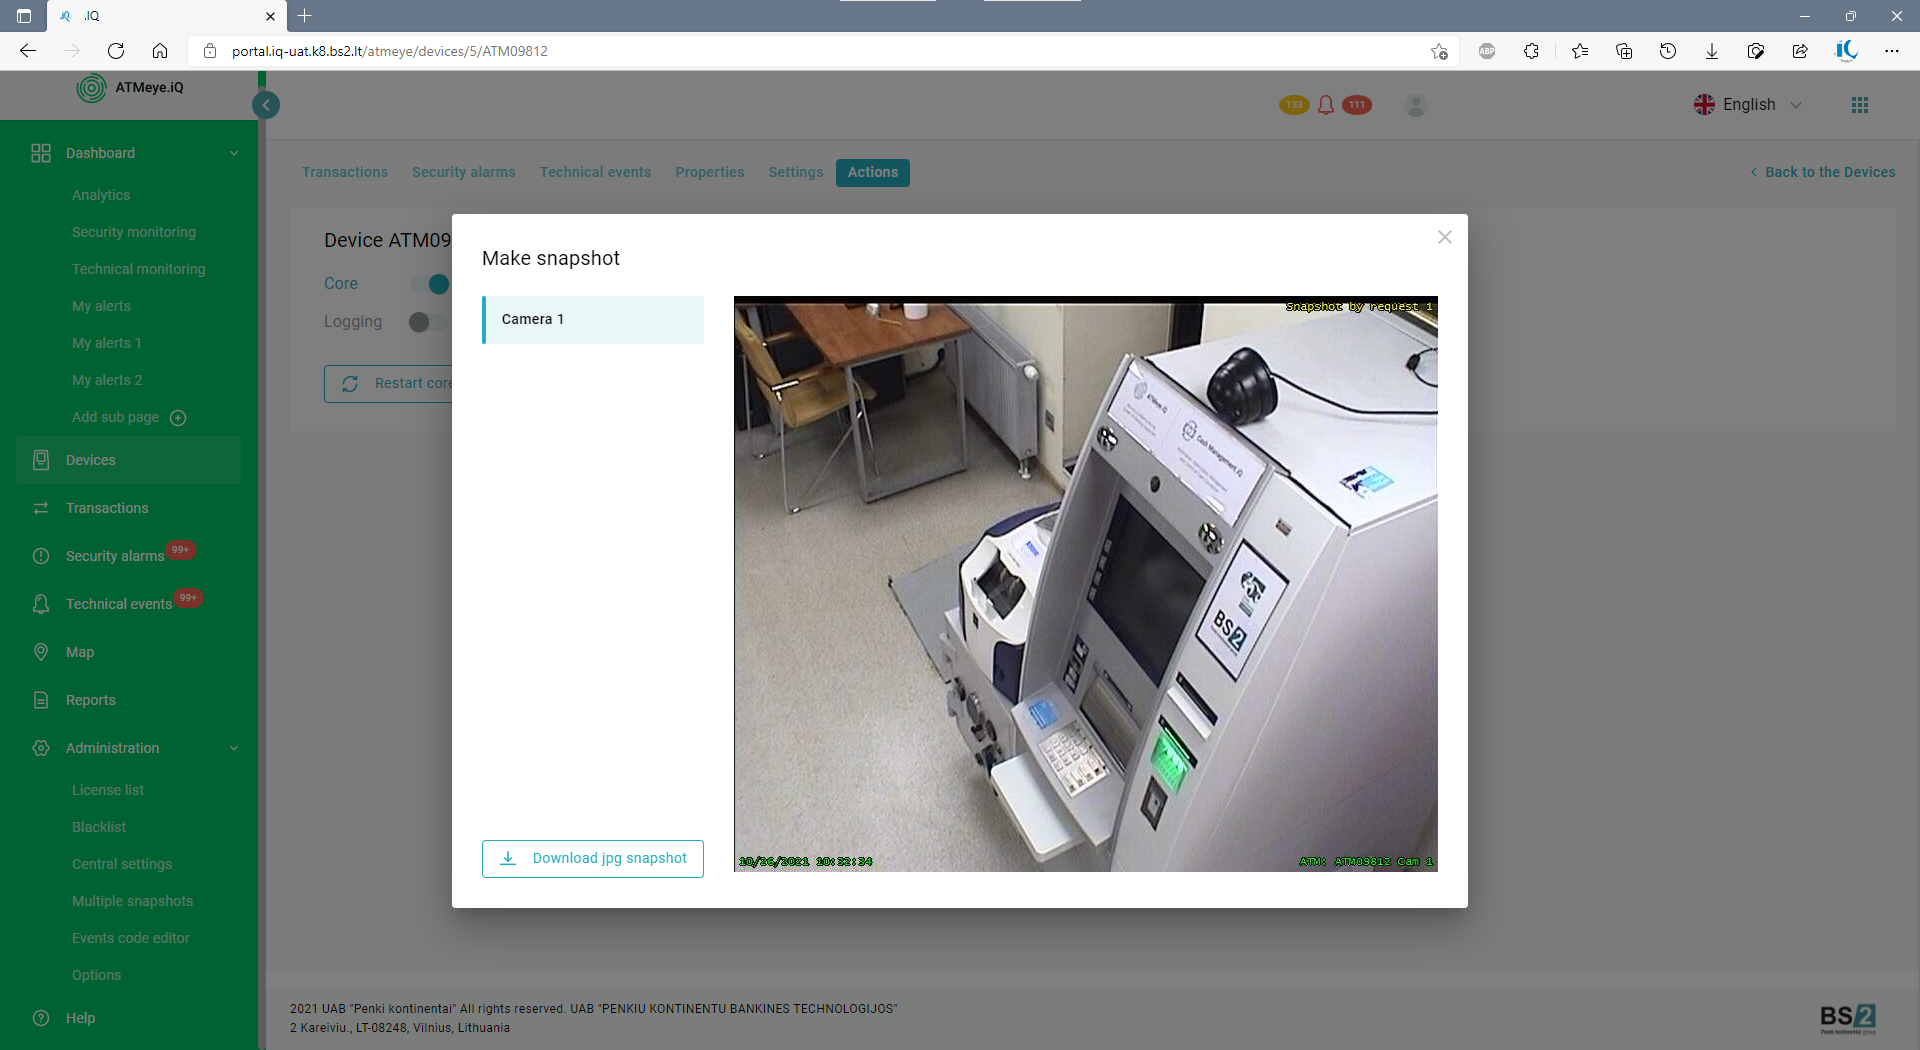
Task: Collapse the Administration menu section
Action: click(x=234, y=748)
